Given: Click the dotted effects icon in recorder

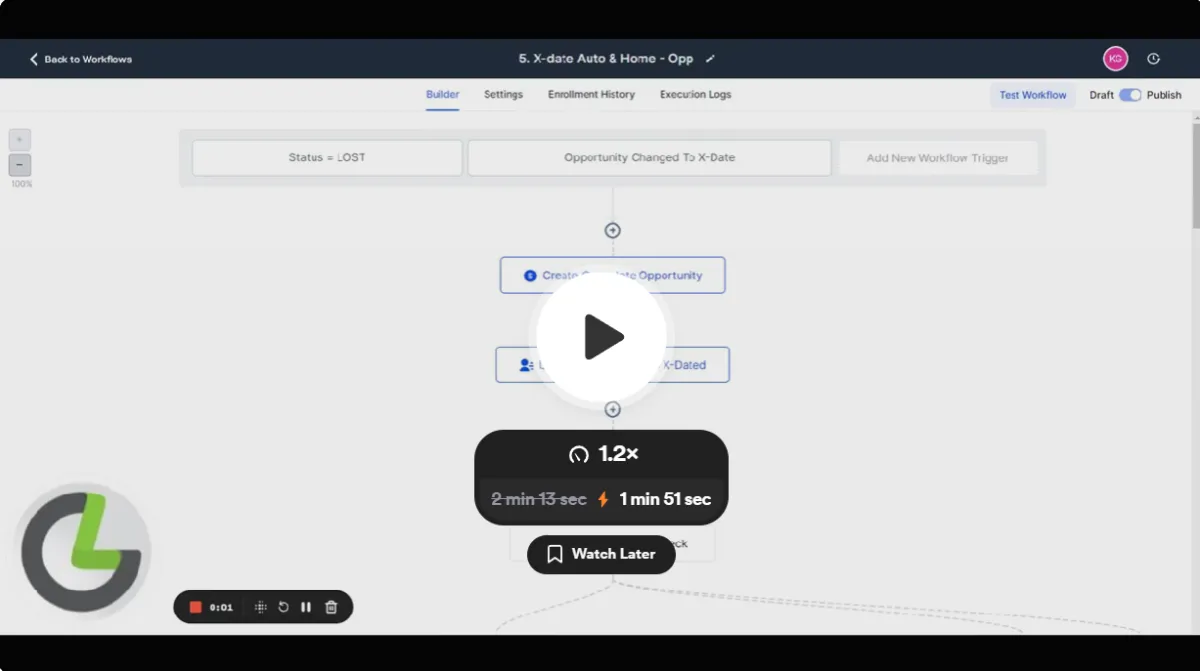Looking at the screenshot, I should point(260,607).
